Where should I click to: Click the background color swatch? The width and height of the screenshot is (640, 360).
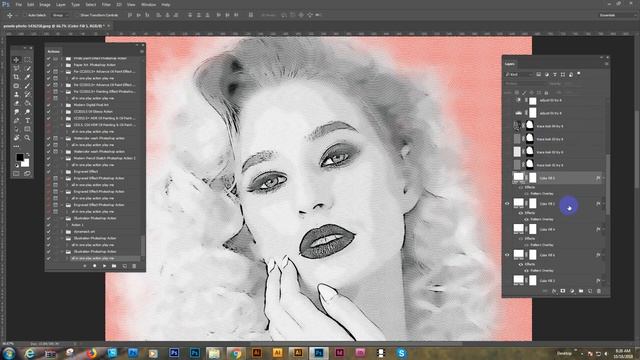coord(26,163)
